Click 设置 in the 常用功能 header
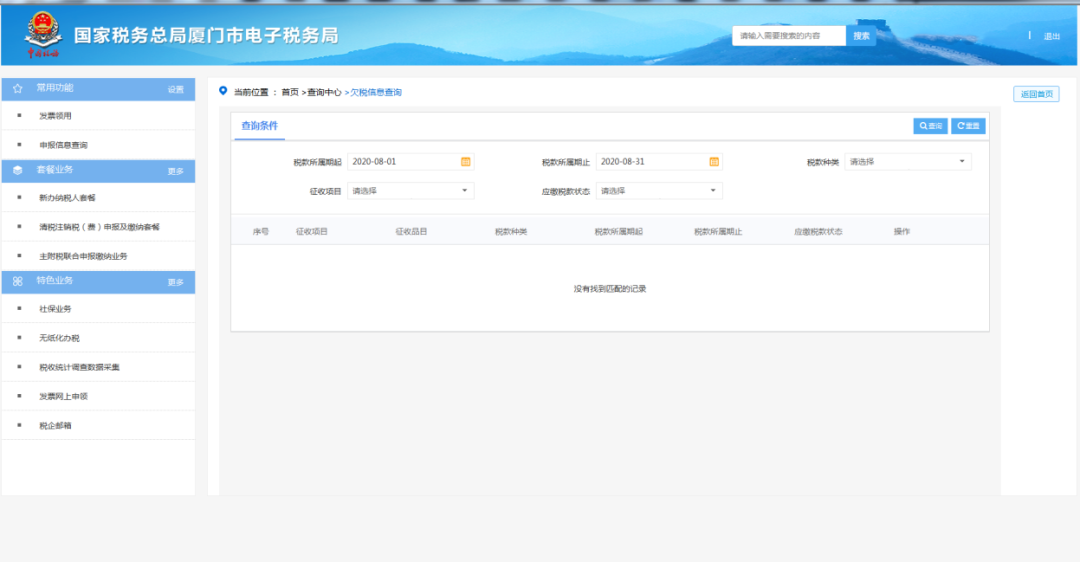The image size is (1080, 562). [176, 90]
